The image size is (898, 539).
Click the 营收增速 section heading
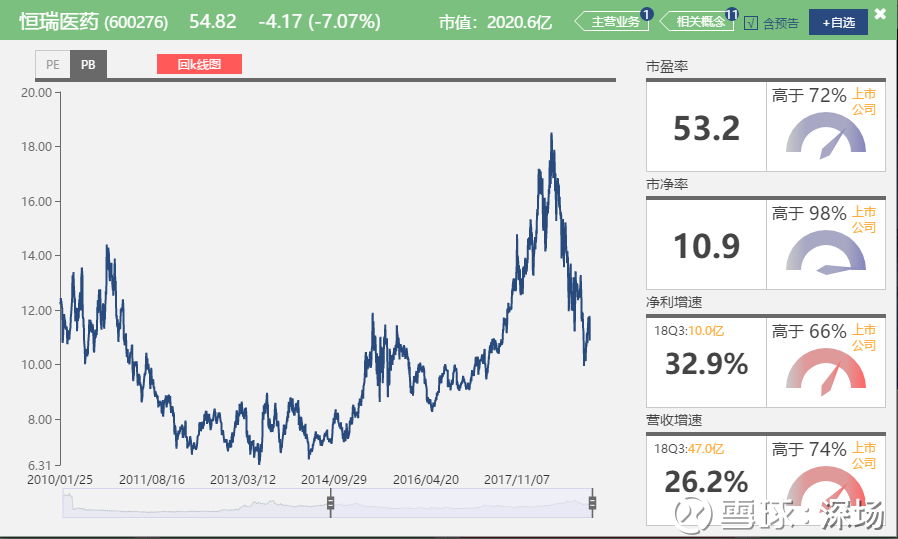674,420
